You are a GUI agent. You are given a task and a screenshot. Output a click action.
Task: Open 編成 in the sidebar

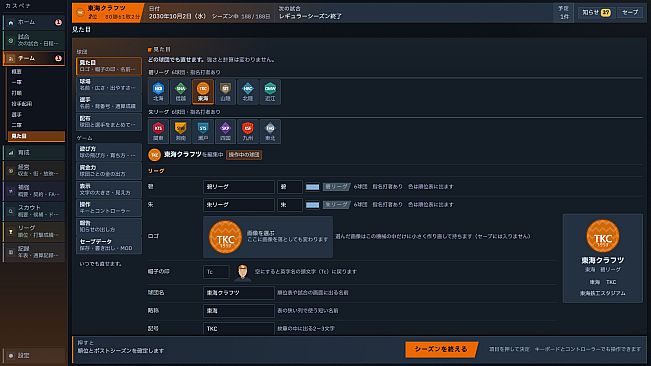[34, 190]
